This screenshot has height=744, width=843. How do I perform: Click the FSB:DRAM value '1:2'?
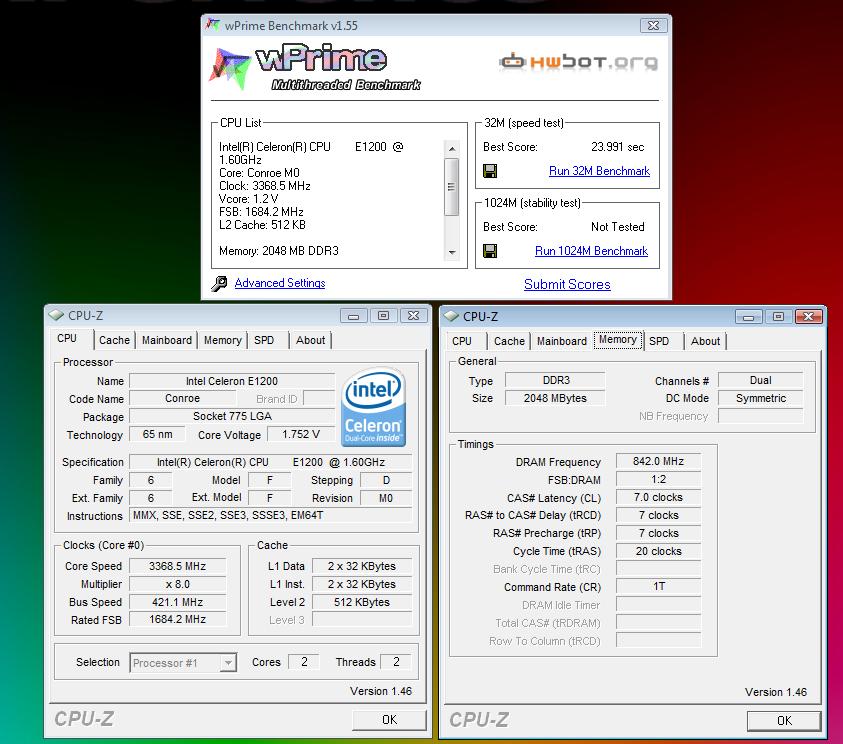point(658,479)
